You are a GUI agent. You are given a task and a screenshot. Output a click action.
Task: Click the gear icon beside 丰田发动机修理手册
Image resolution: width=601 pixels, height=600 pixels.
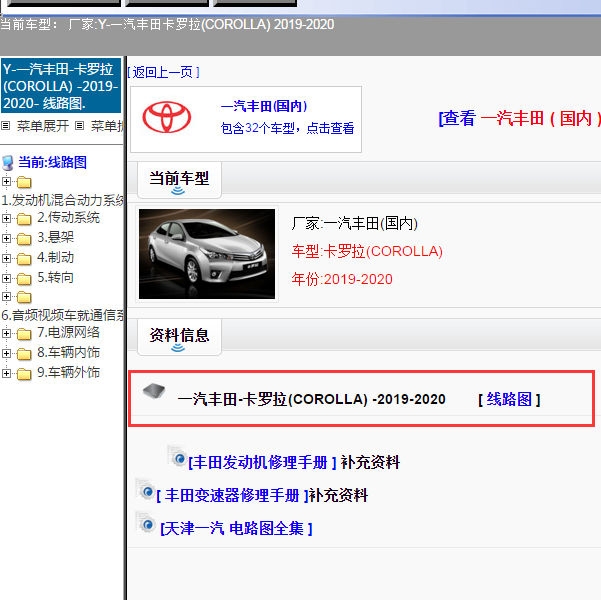coord(177,456)
